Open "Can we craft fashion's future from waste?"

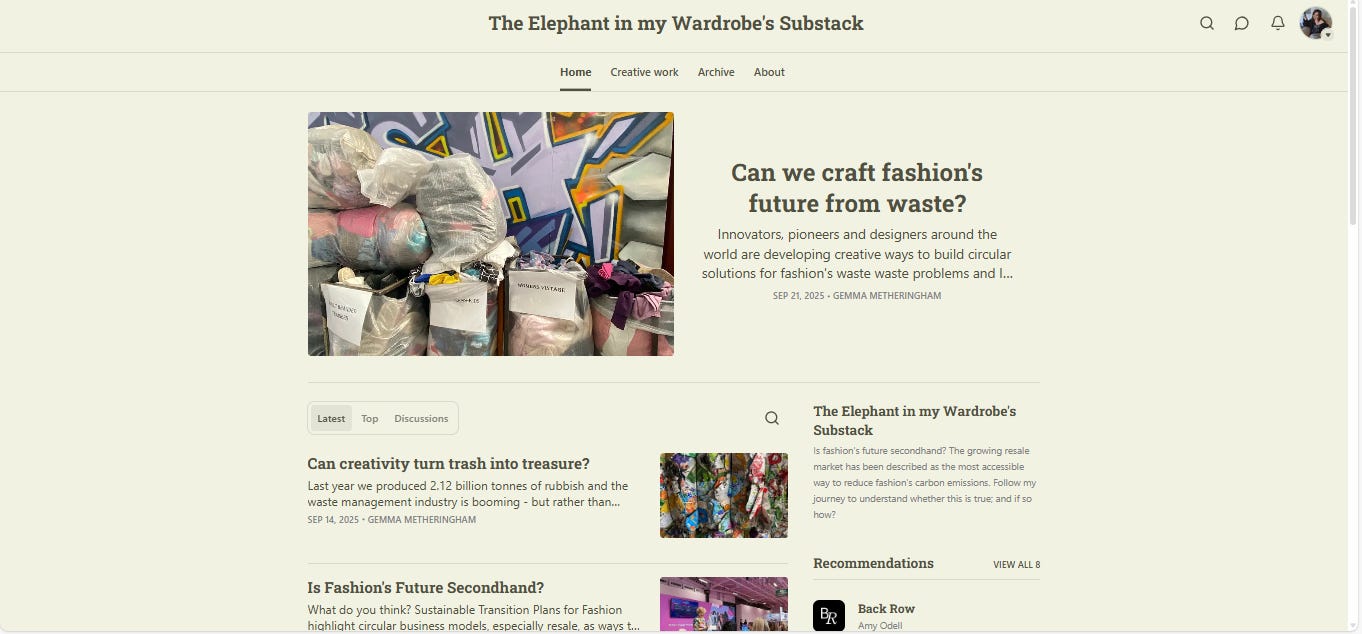(857, 188)
